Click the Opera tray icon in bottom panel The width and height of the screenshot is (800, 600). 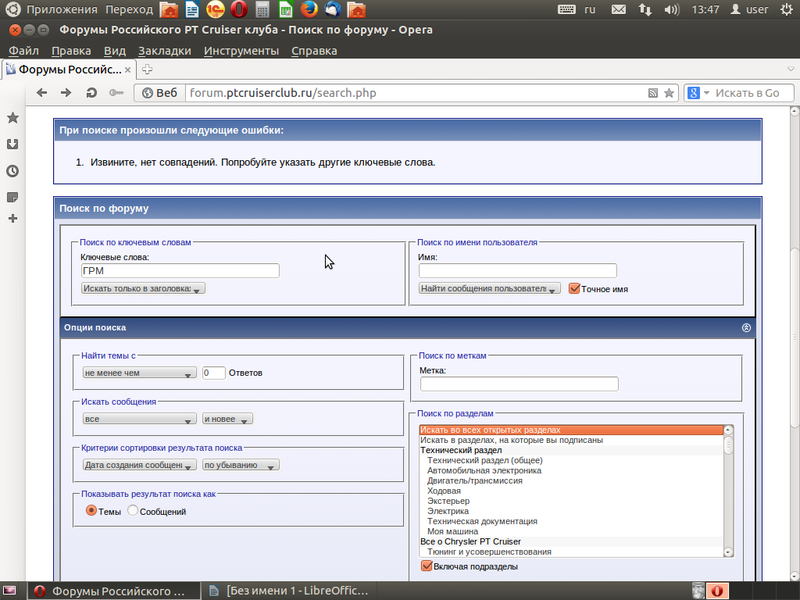tap(717, 591)
